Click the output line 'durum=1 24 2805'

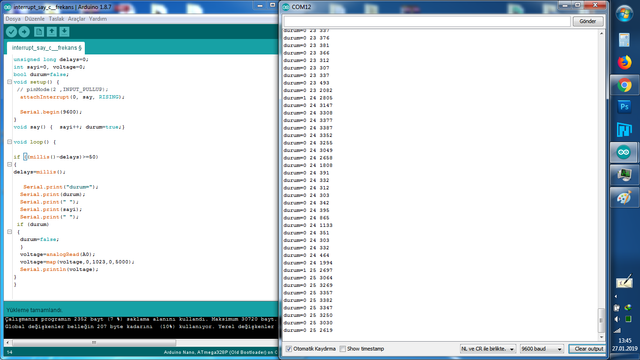pyautogui.click(x=308, y=98)
